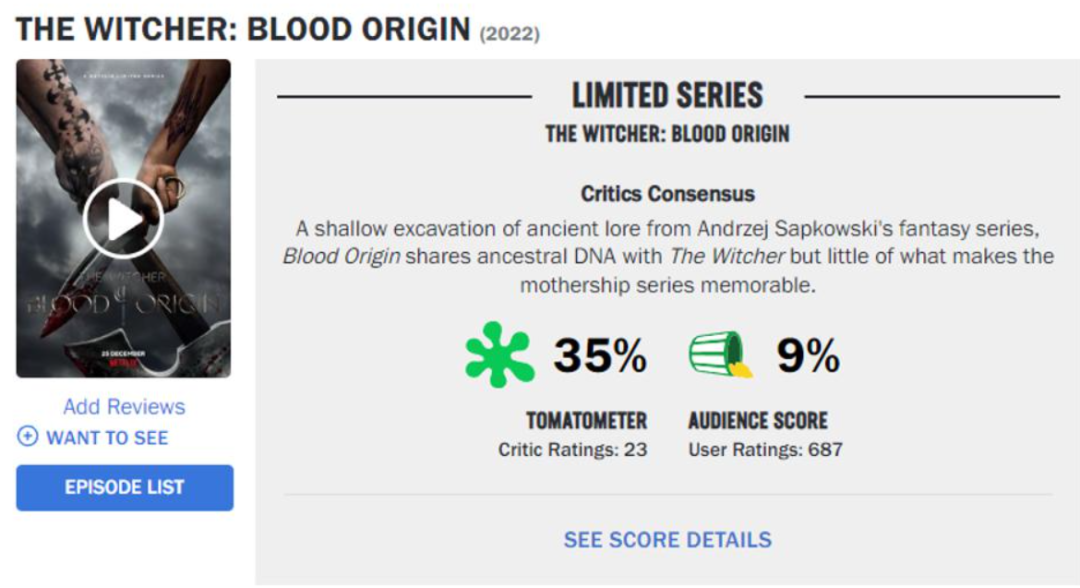Open User Ratings: 687 count
The width and height of the screenshot is (1080, 588).
765,450
